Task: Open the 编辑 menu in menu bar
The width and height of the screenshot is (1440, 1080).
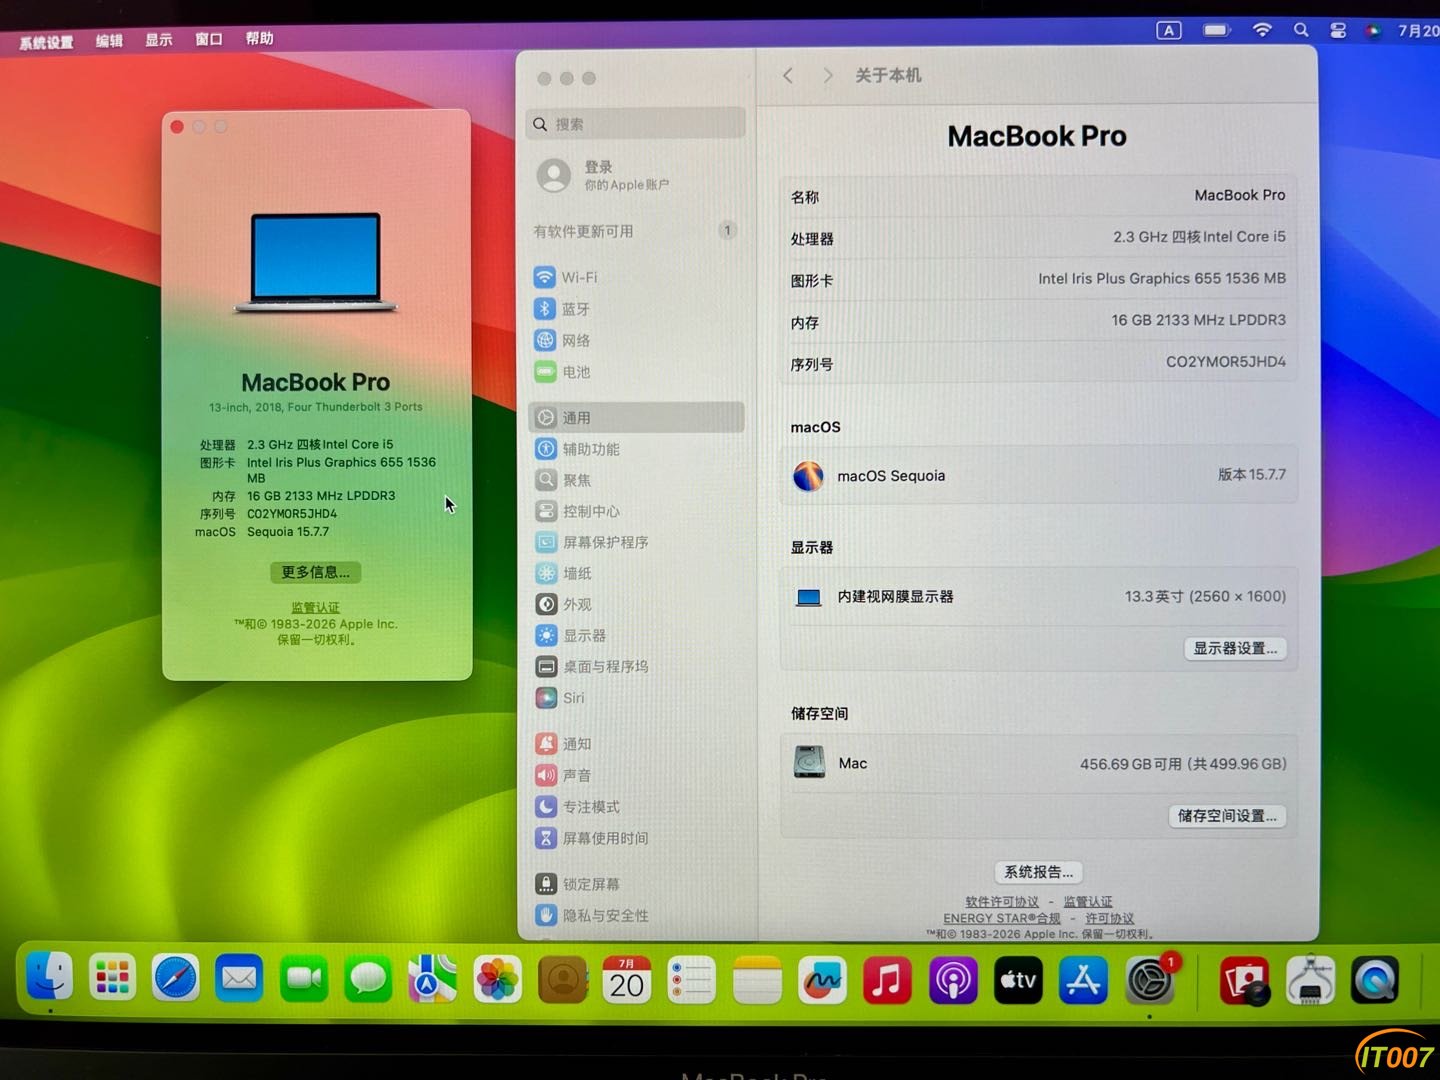Action: (x=109, y=40)
